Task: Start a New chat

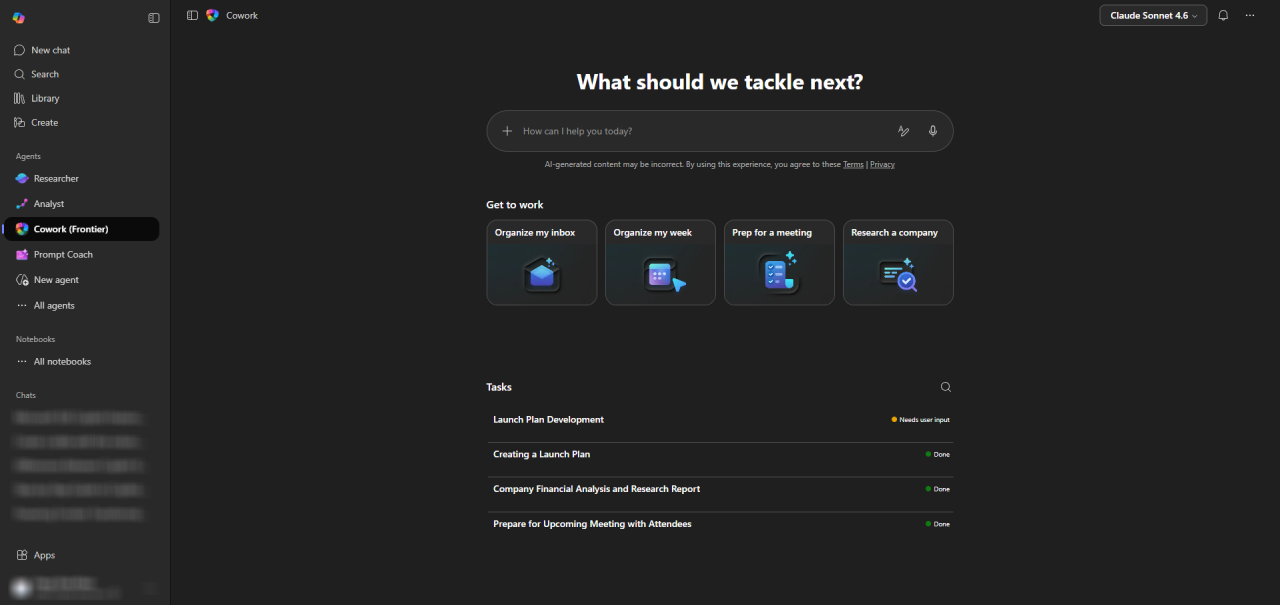Action: (50, 50)
